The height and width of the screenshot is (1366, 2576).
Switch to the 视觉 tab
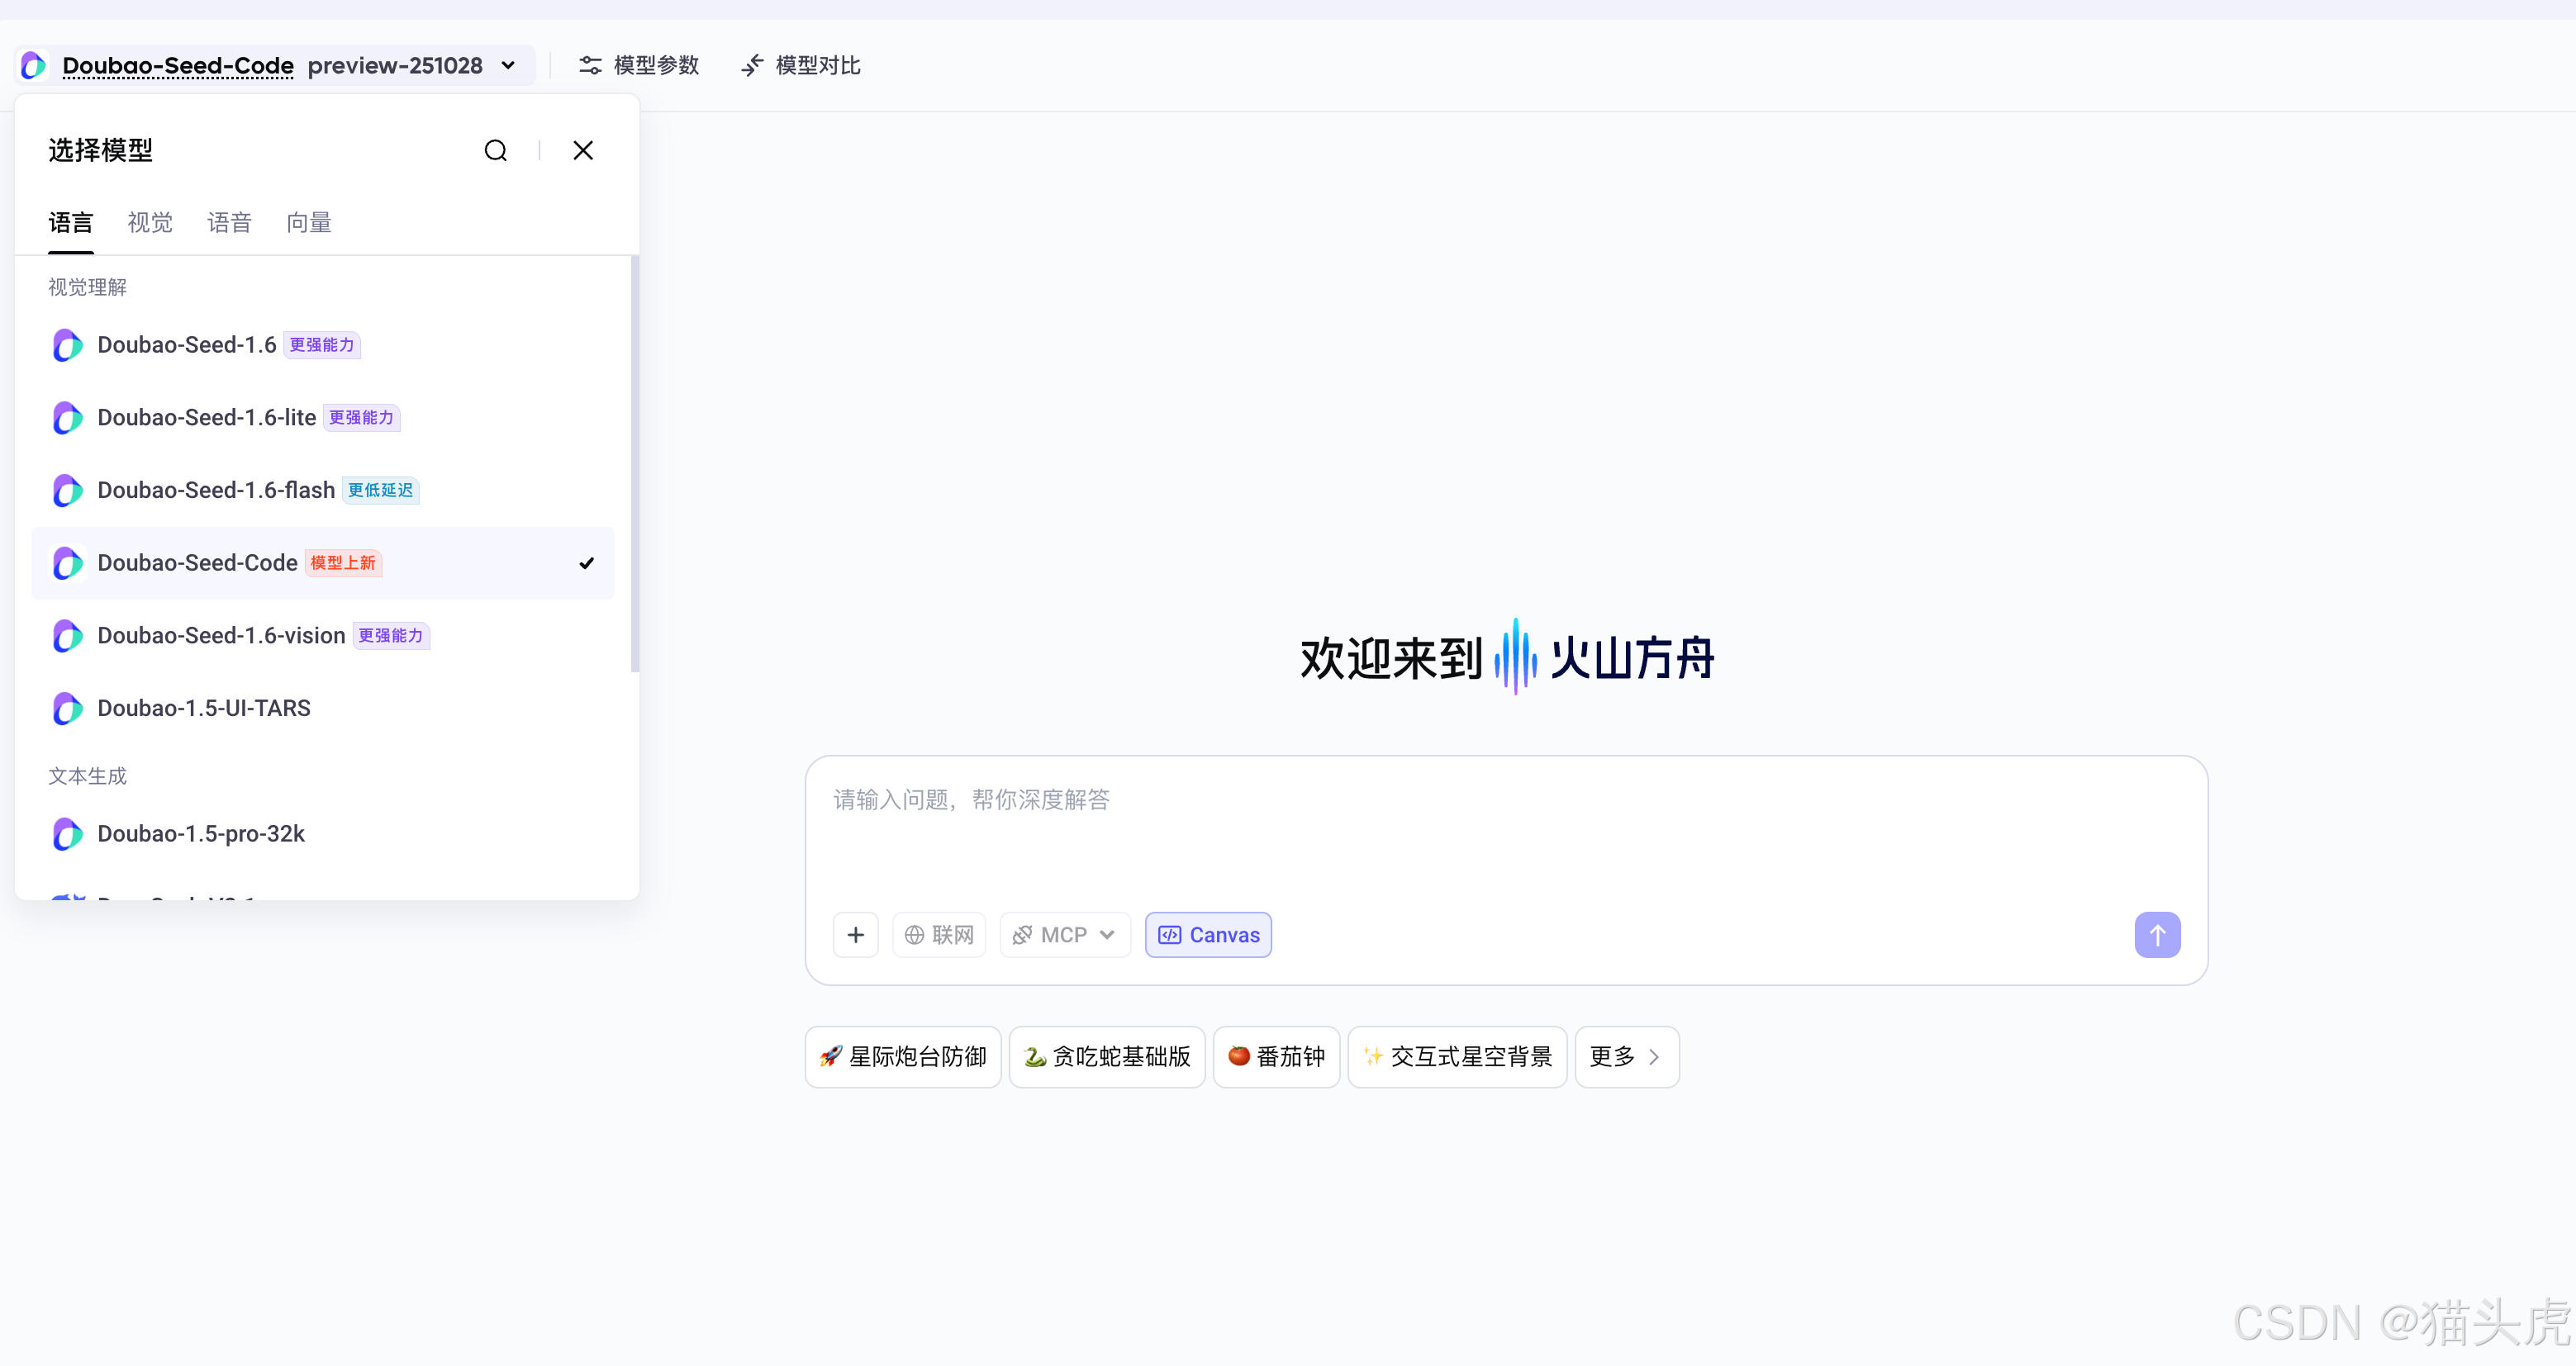point(149,222)
